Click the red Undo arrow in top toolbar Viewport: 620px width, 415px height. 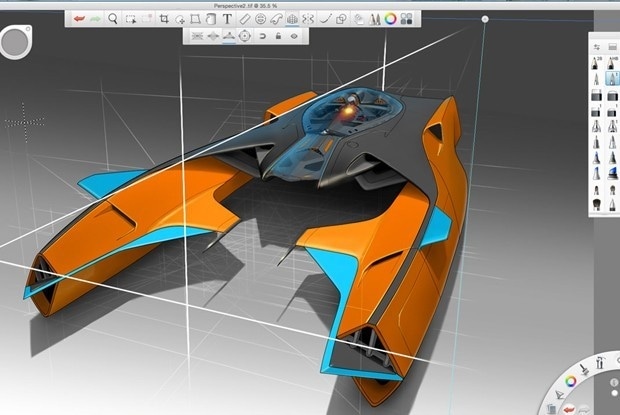[x=81, y=18]
